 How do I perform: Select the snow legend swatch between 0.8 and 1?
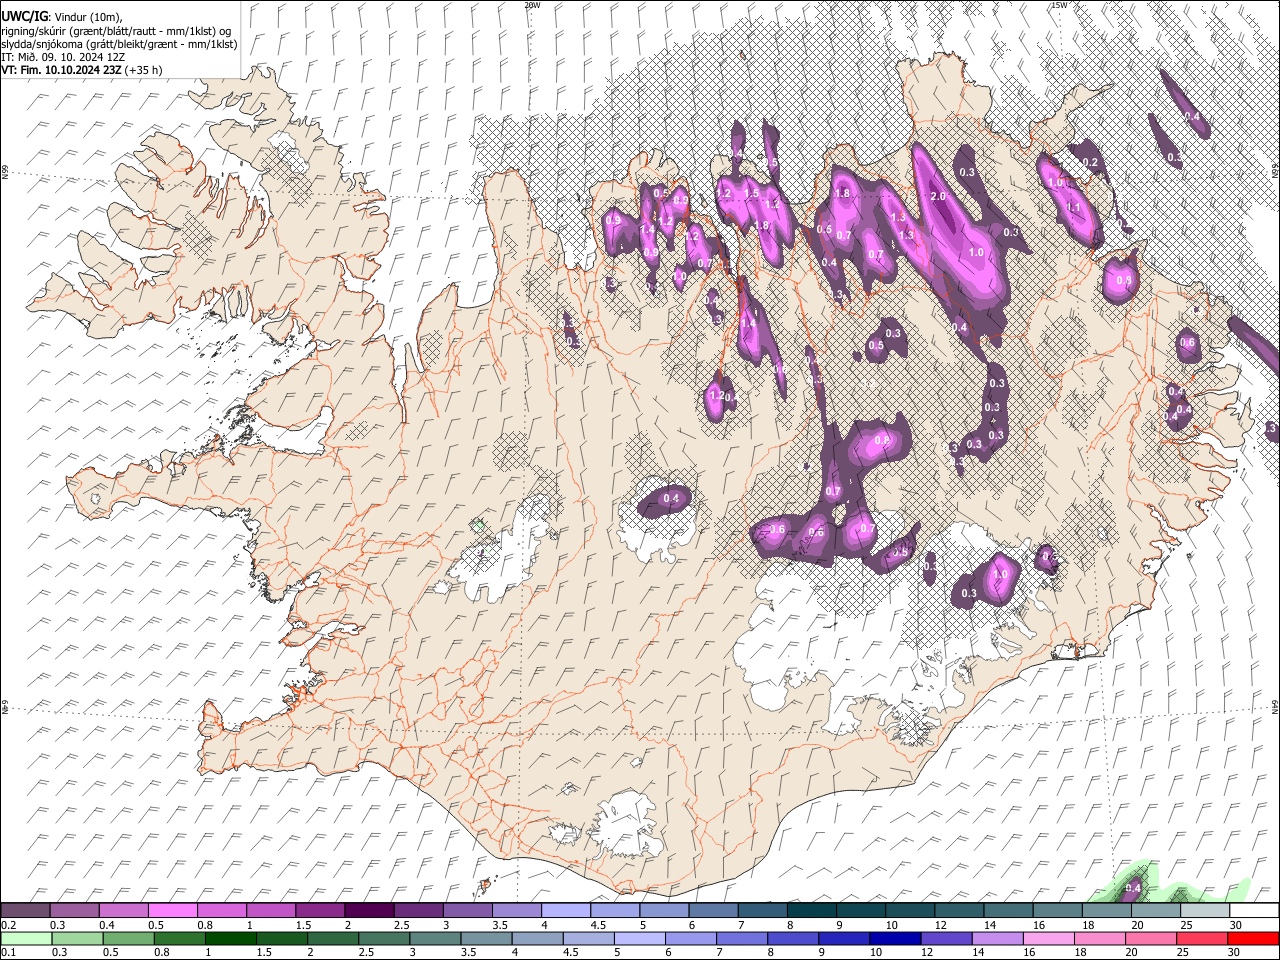222,911
